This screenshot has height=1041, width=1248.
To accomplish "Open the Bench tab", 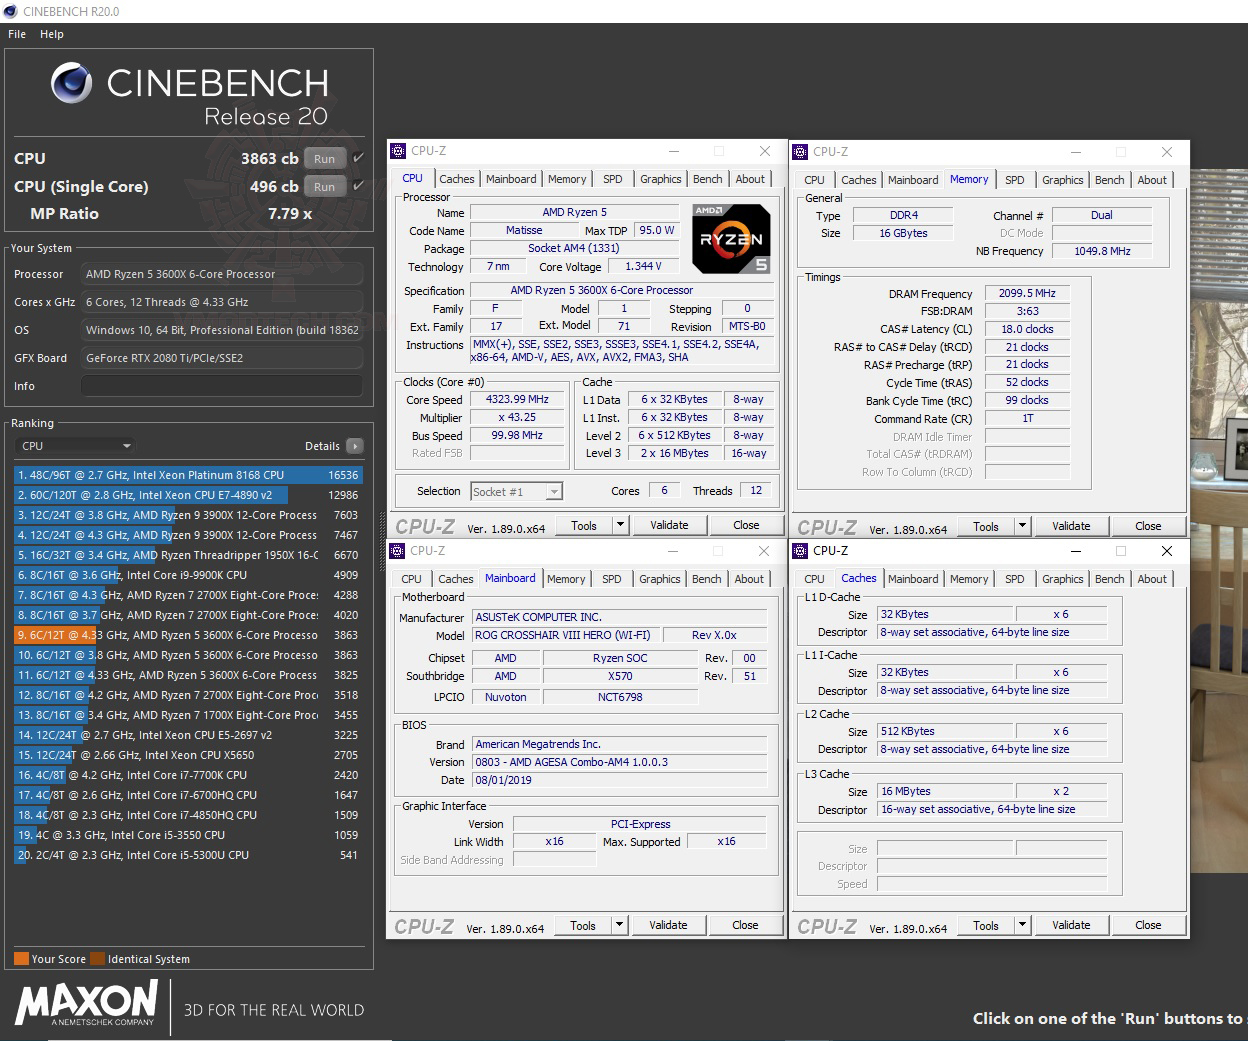I will click(707, 178).
